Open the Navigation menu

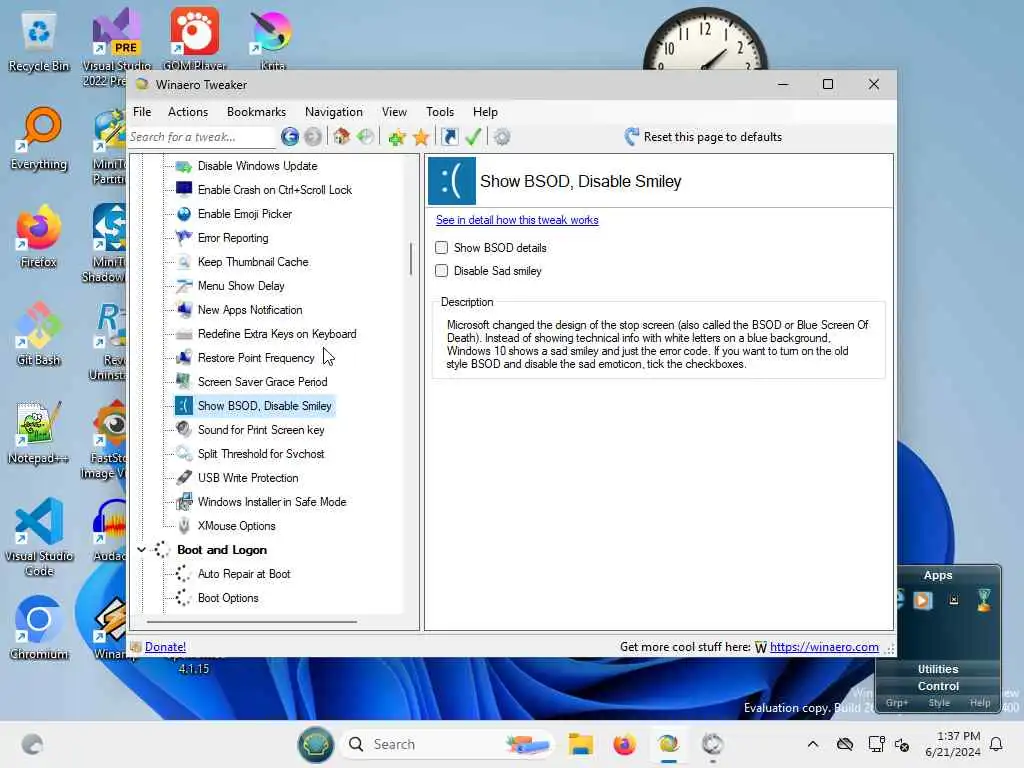pos(334,112)
